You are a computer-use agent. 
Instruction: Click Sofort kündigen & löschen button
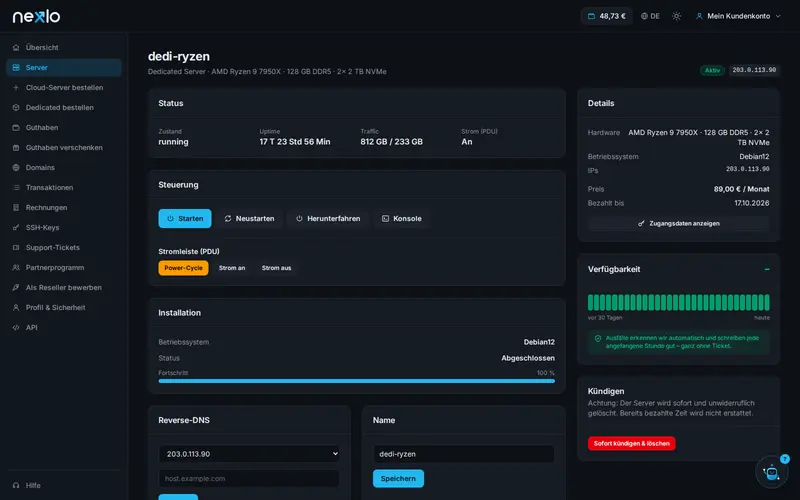[632, 443]
